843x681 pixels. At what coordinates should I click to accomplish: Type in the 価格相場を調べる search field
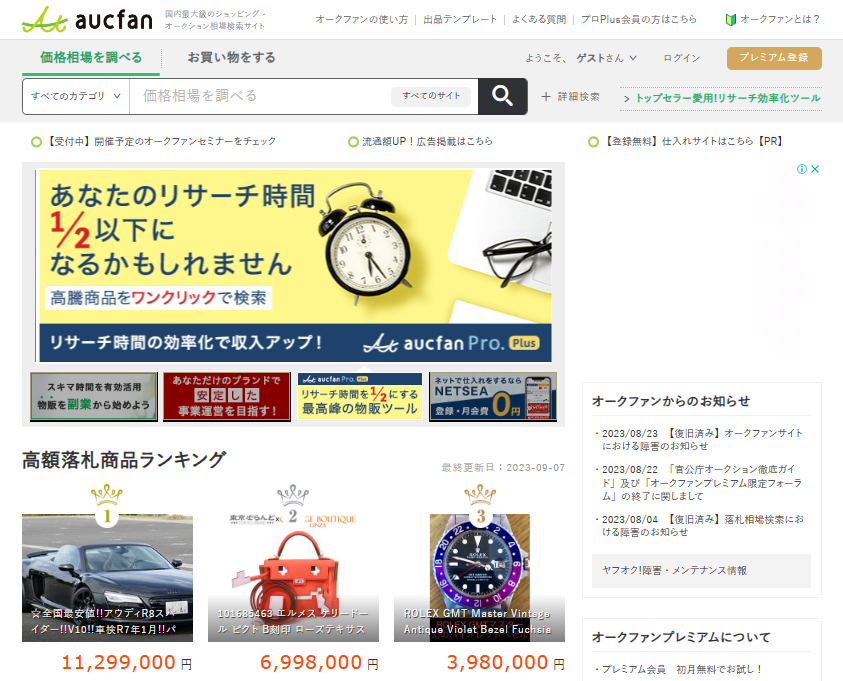point(260,96)
